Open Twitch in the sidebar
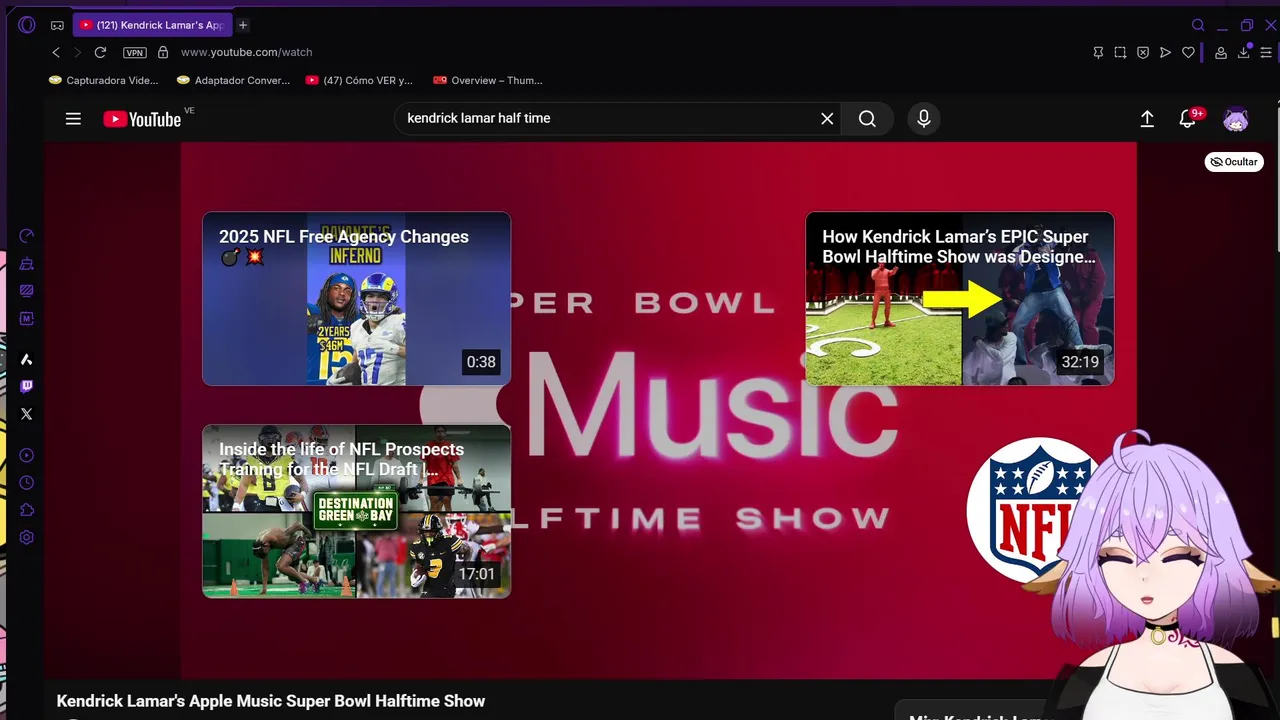This screenshot has width=1280, height=720. point(27,386)
